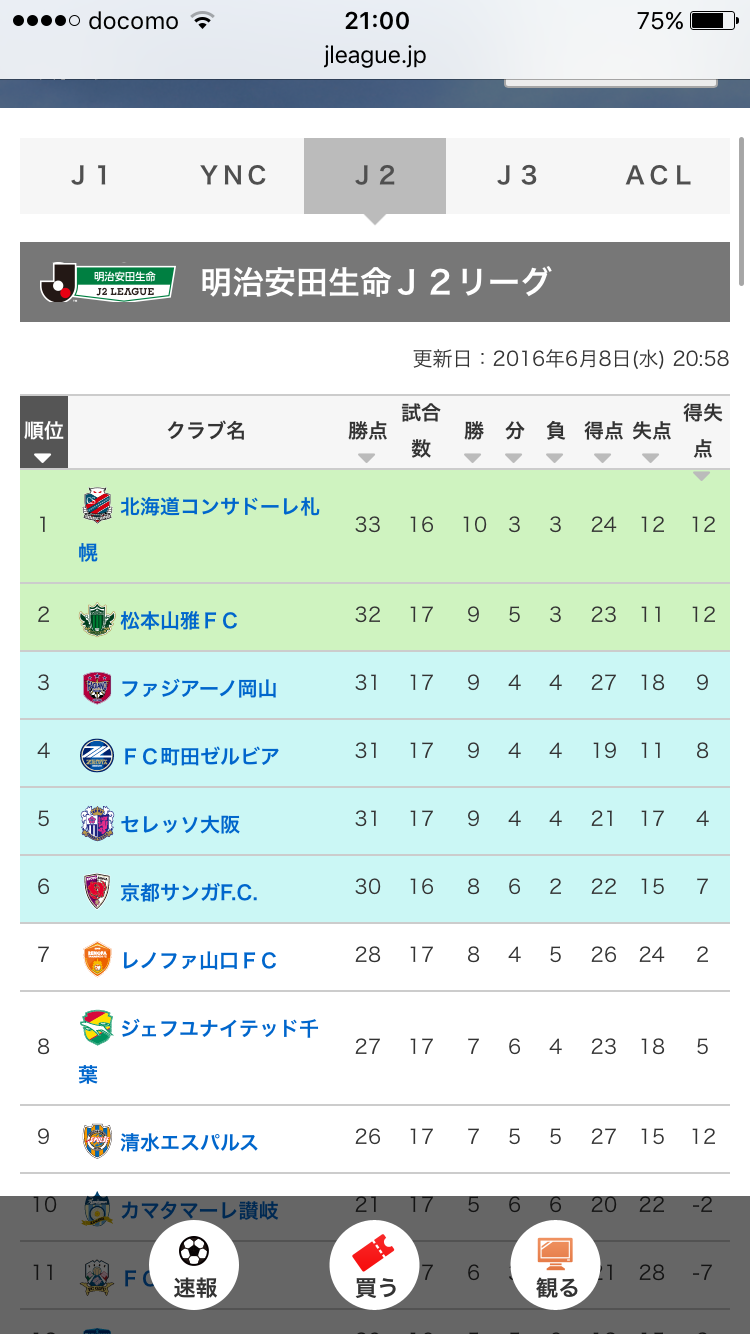The image size is (750, 1334).
Task: Tap the Kyoto Sanga F.C. crest icon
Action: pyautogui.click(x=97, y=891)
